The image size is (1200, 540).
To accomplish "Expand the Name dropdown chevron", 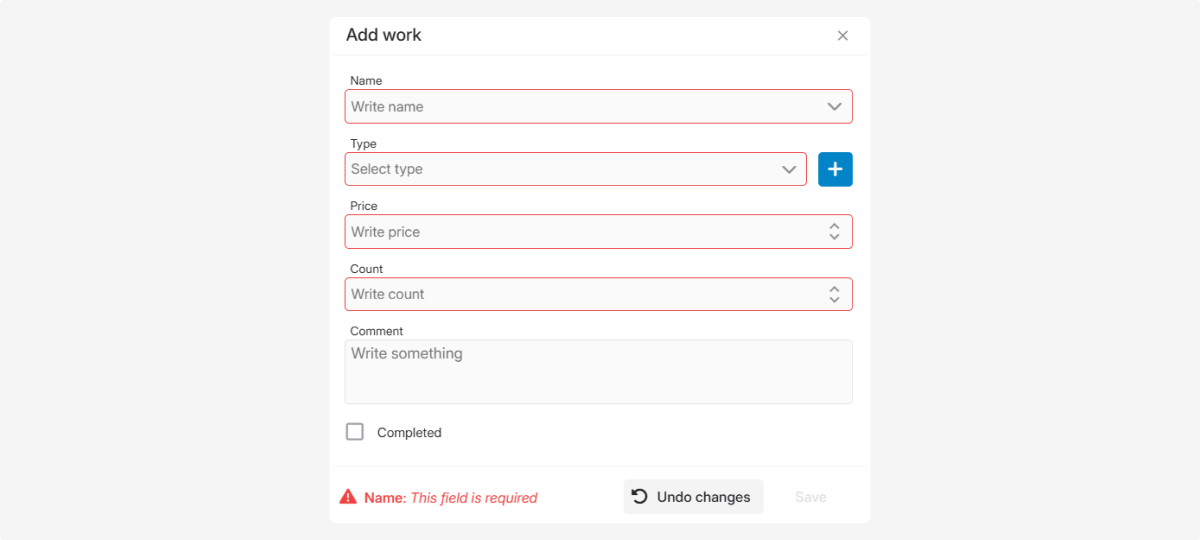I will pyautogui.click(x=834, y=107).
